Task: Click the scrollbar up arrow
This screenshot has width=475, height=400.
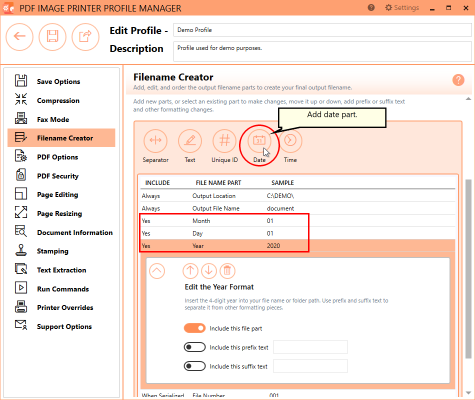Action: (x=468, y=99)
